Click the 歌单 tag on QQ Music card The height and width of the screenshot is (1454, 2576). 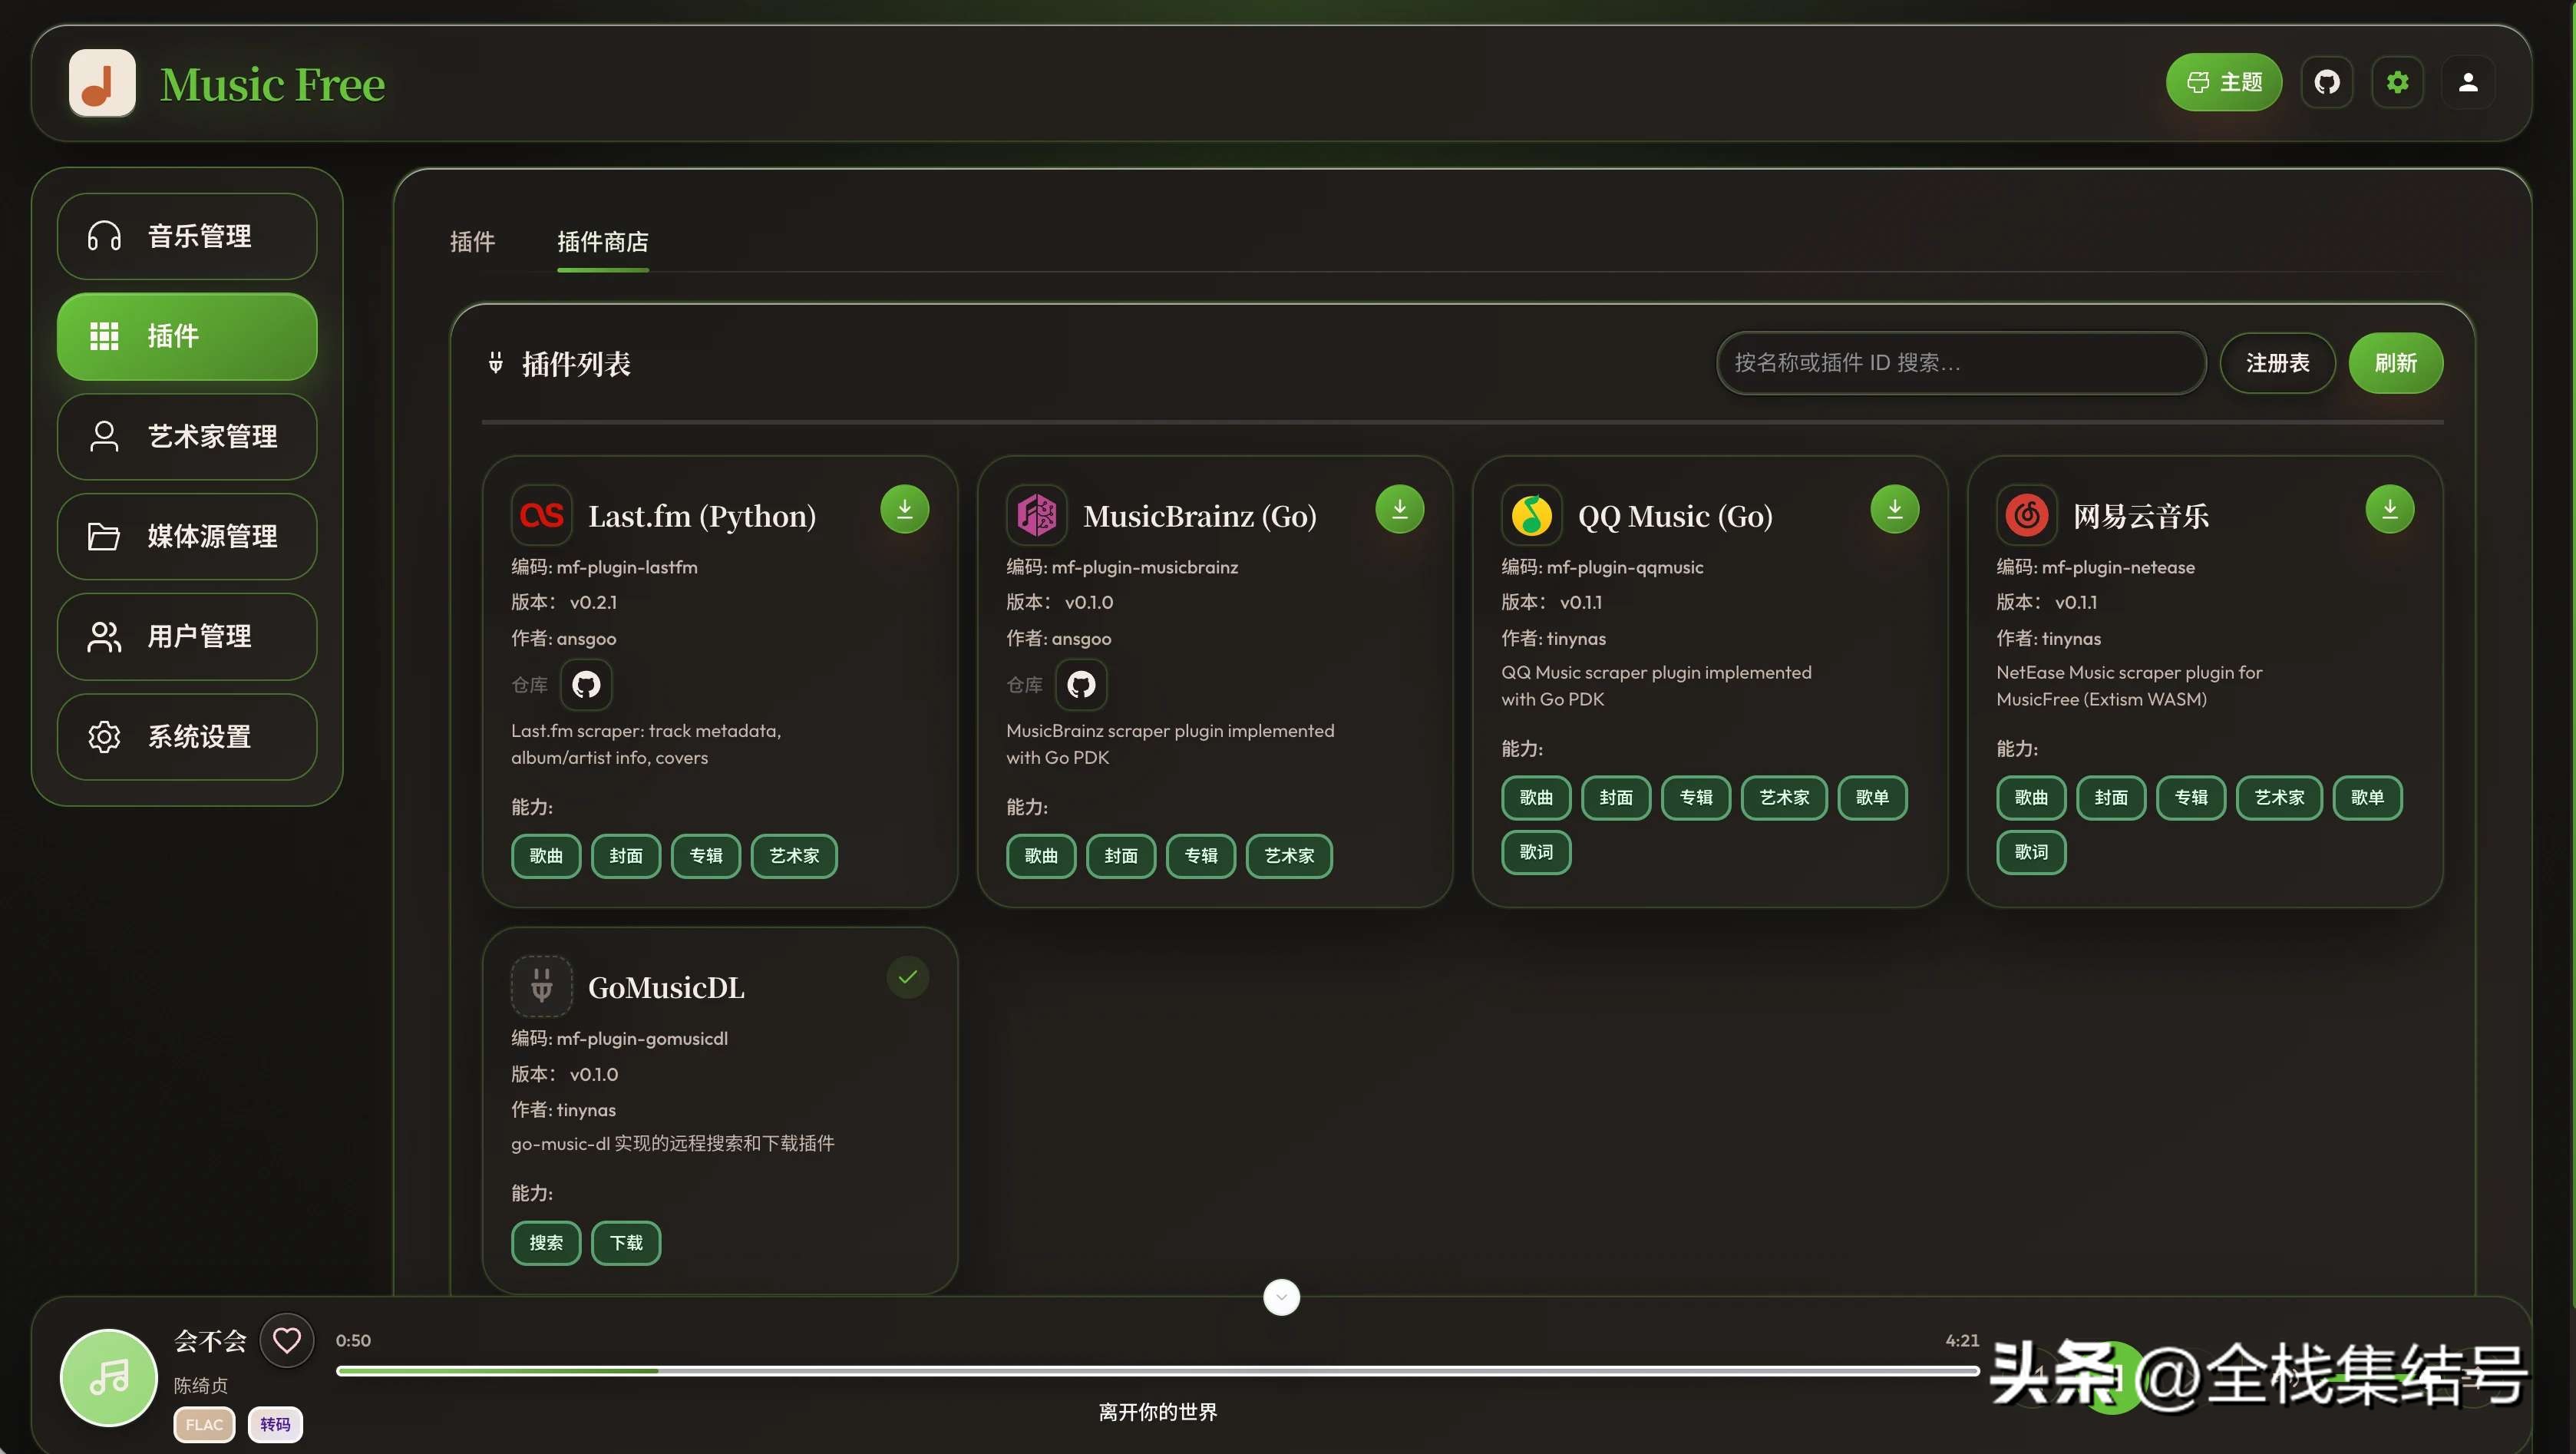tap(1872, 797)
